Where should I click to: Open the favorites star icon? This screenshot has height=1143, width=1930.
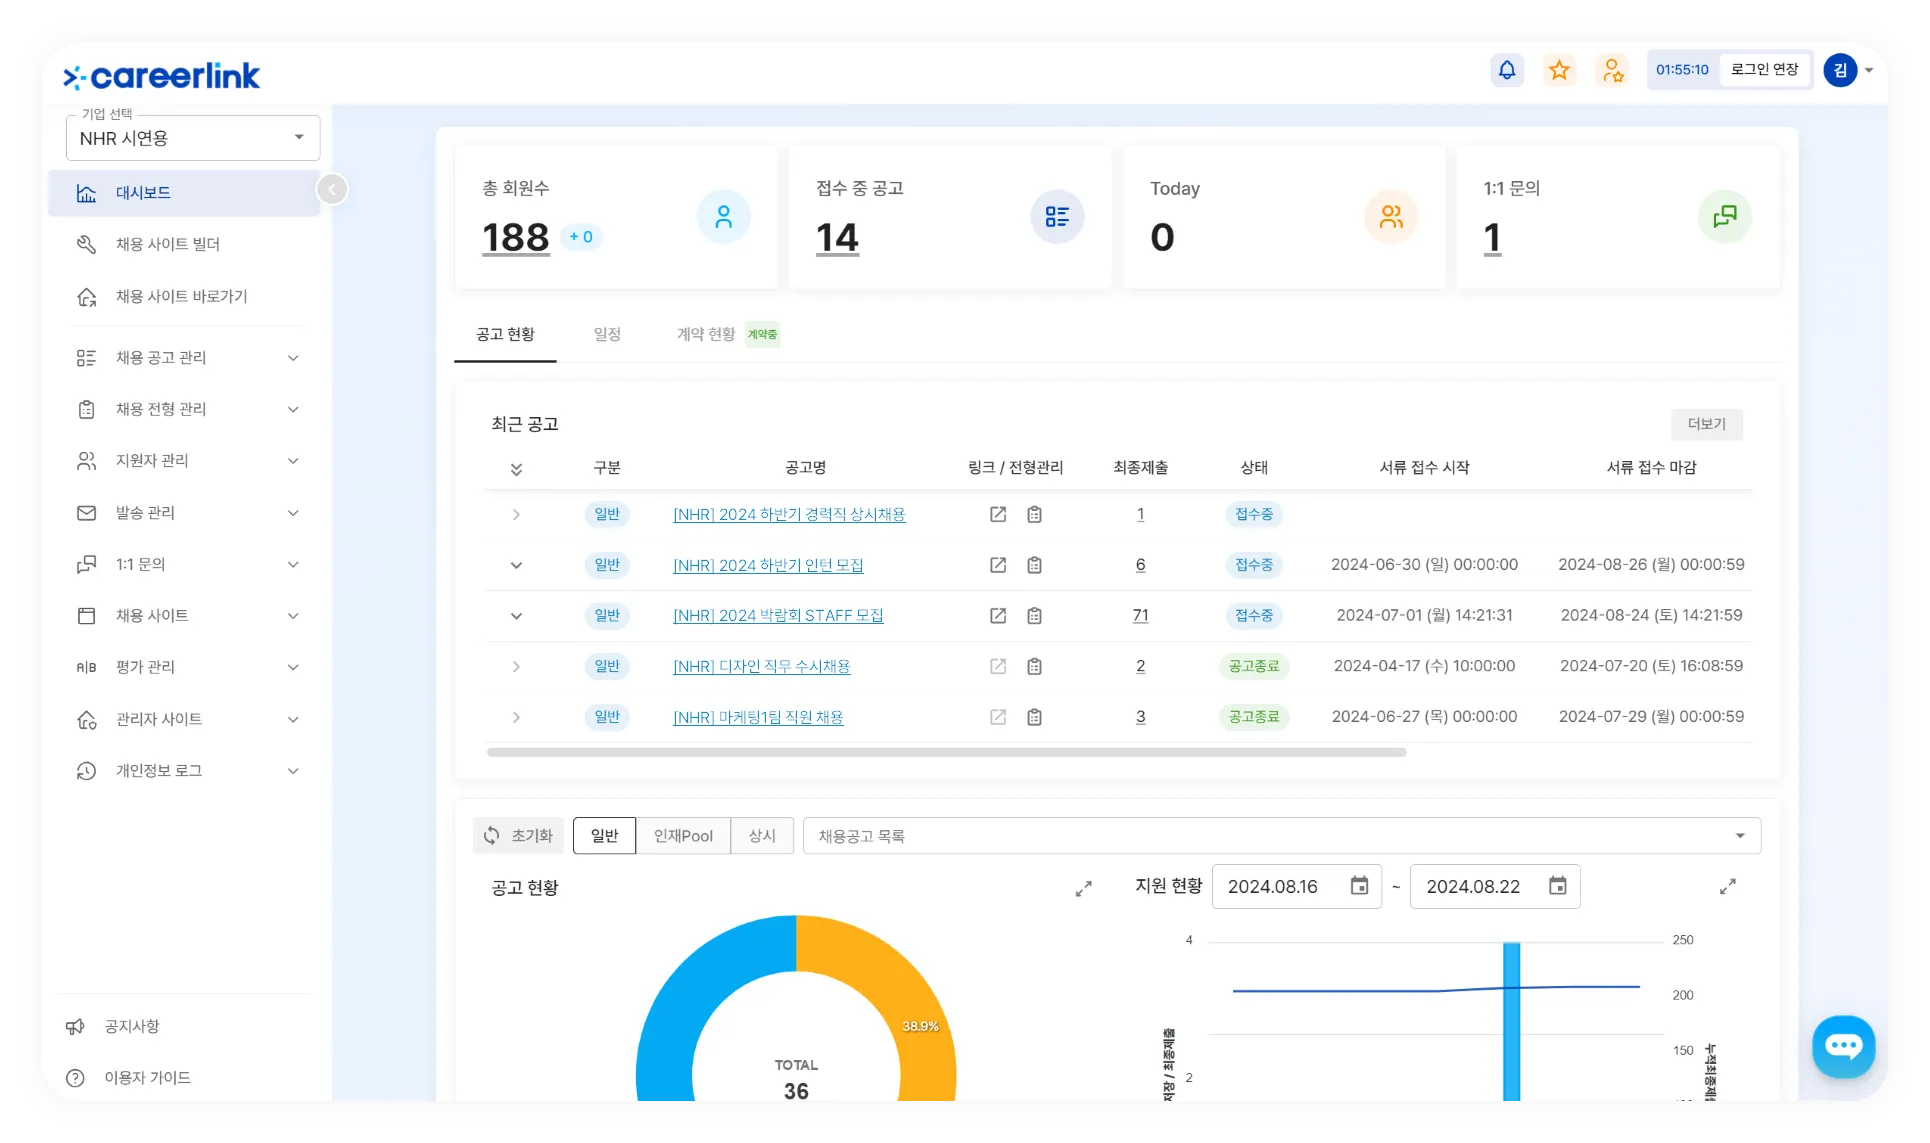point(1559,70)
